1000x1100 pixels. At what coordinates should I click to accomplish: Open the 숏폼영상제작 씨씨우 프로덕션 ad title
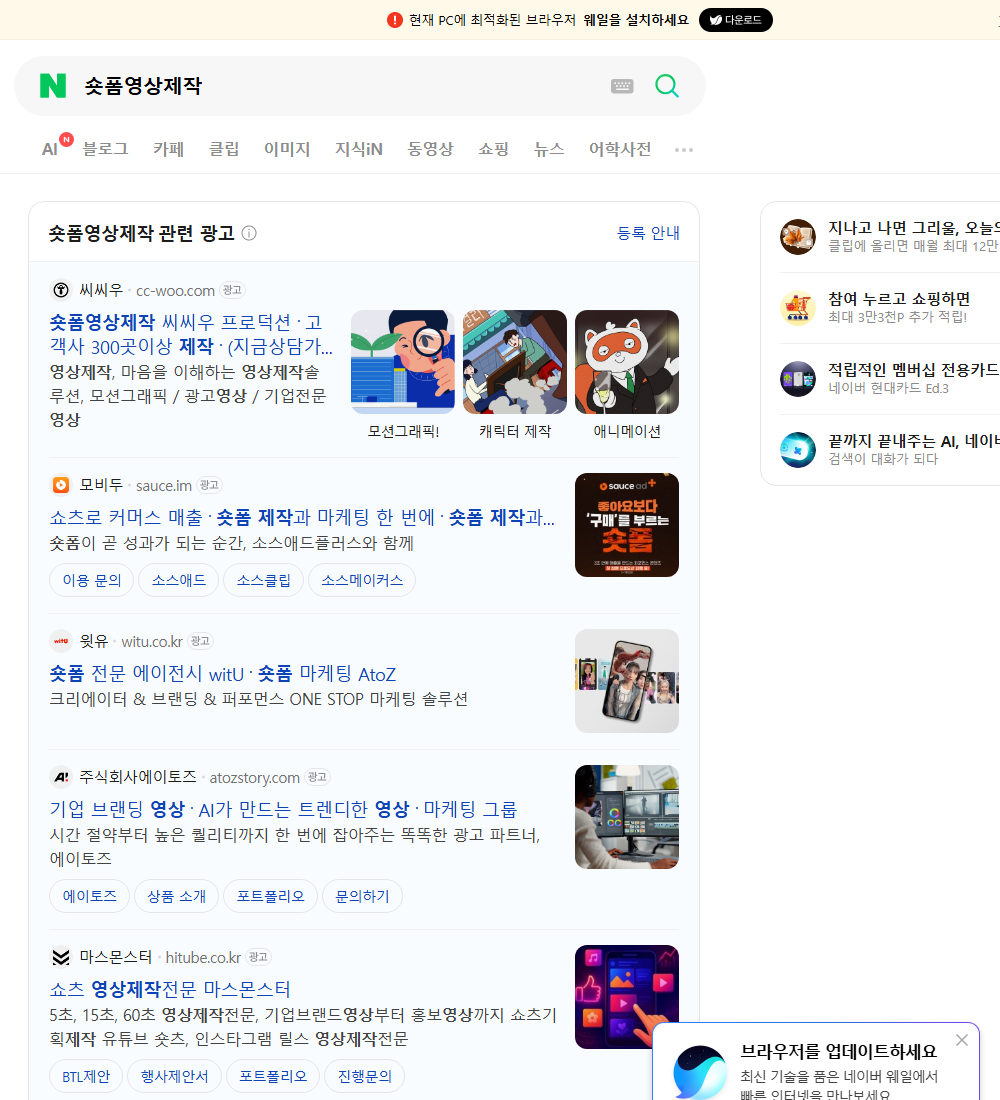pyautogui.click(x=191, y=334)
